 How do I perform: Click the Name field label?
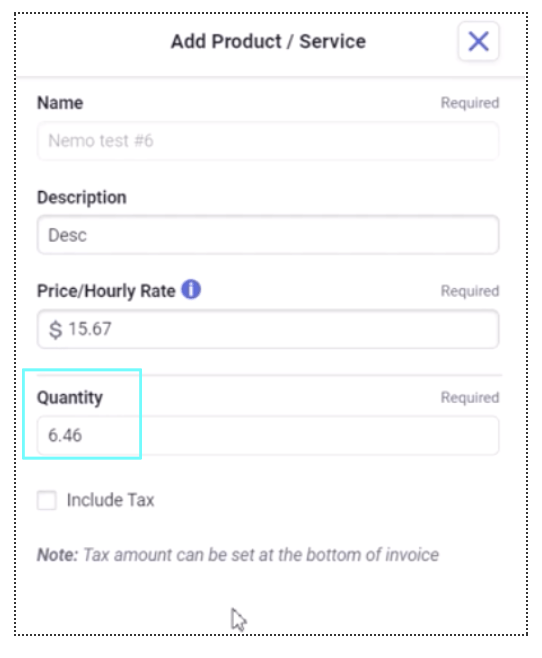pyautogui.click(x=60, y=103)
